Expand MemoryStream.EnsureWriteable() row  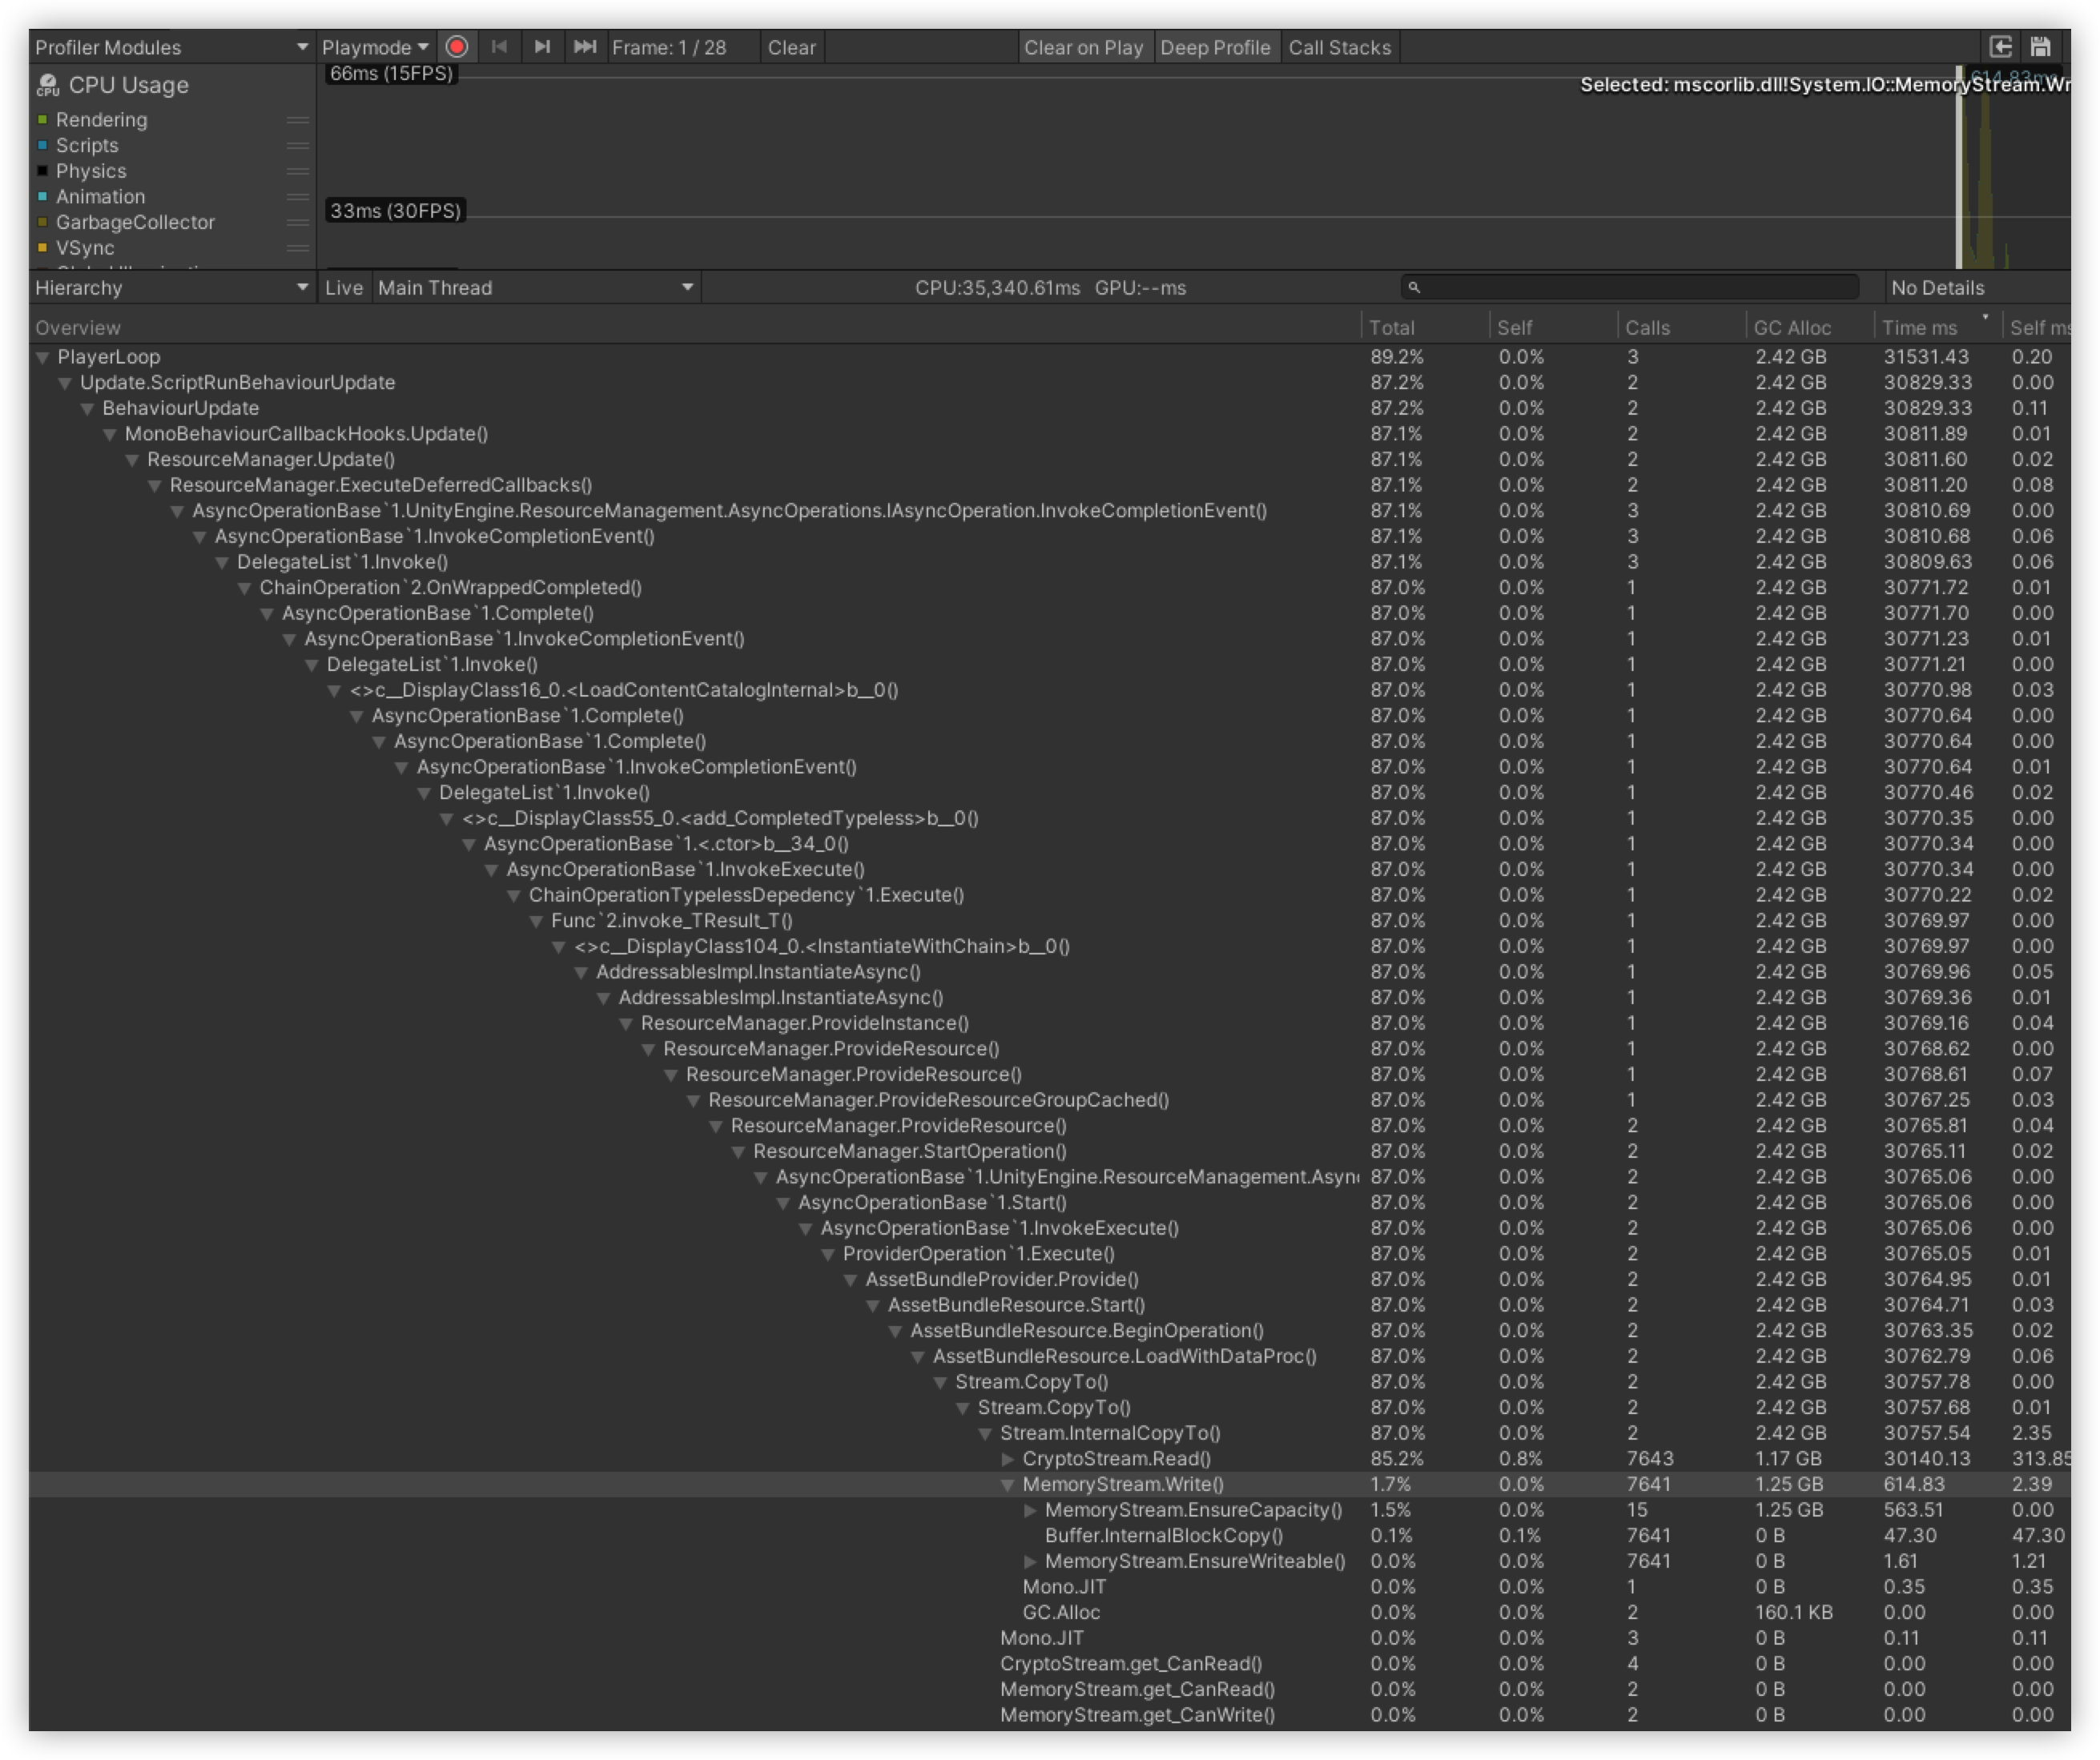tap(1031, 1562)
